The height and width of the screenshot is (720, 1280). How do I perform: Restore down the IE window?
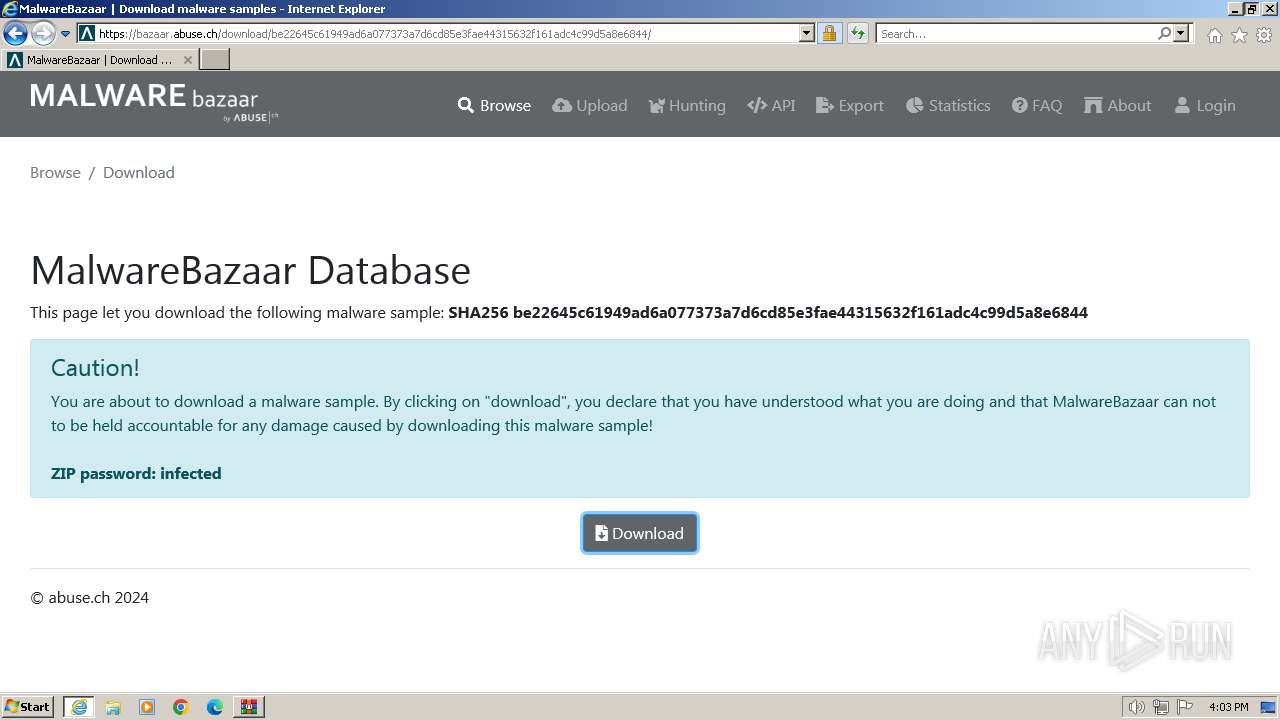[1251, 9]
